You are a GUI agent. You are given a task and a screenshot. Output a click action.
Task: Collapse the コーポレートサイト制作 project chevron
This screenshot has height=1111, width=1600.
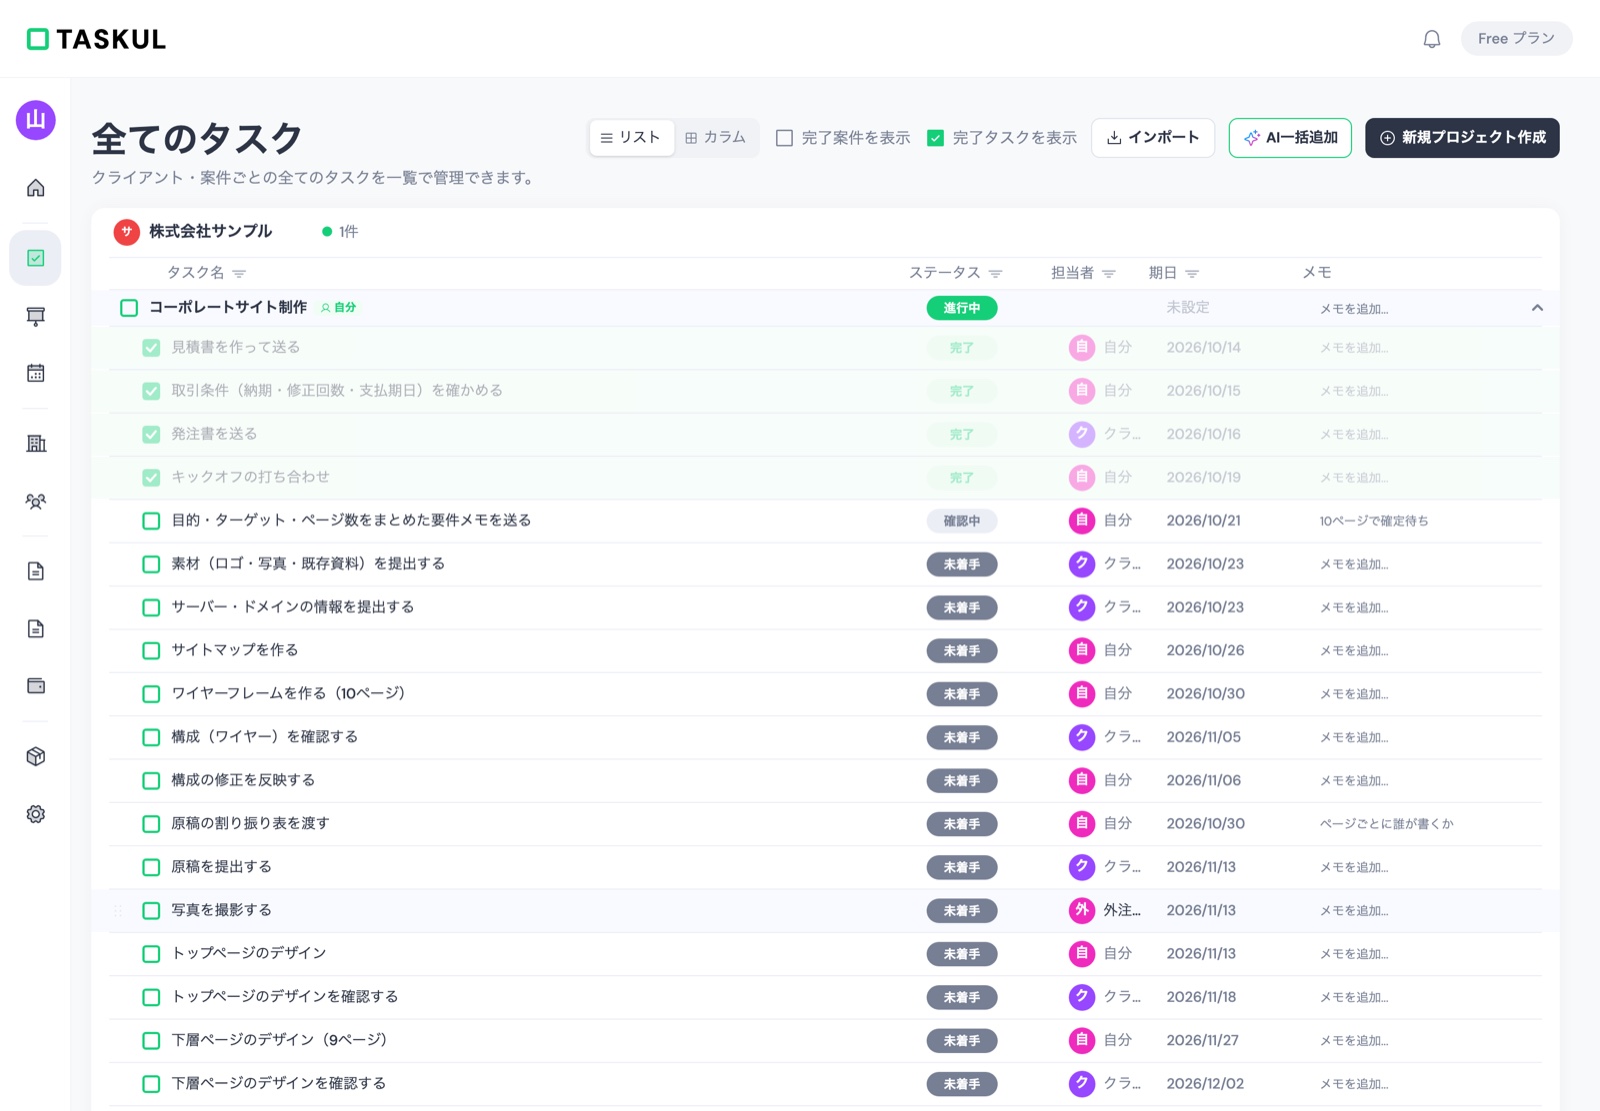1537,308
